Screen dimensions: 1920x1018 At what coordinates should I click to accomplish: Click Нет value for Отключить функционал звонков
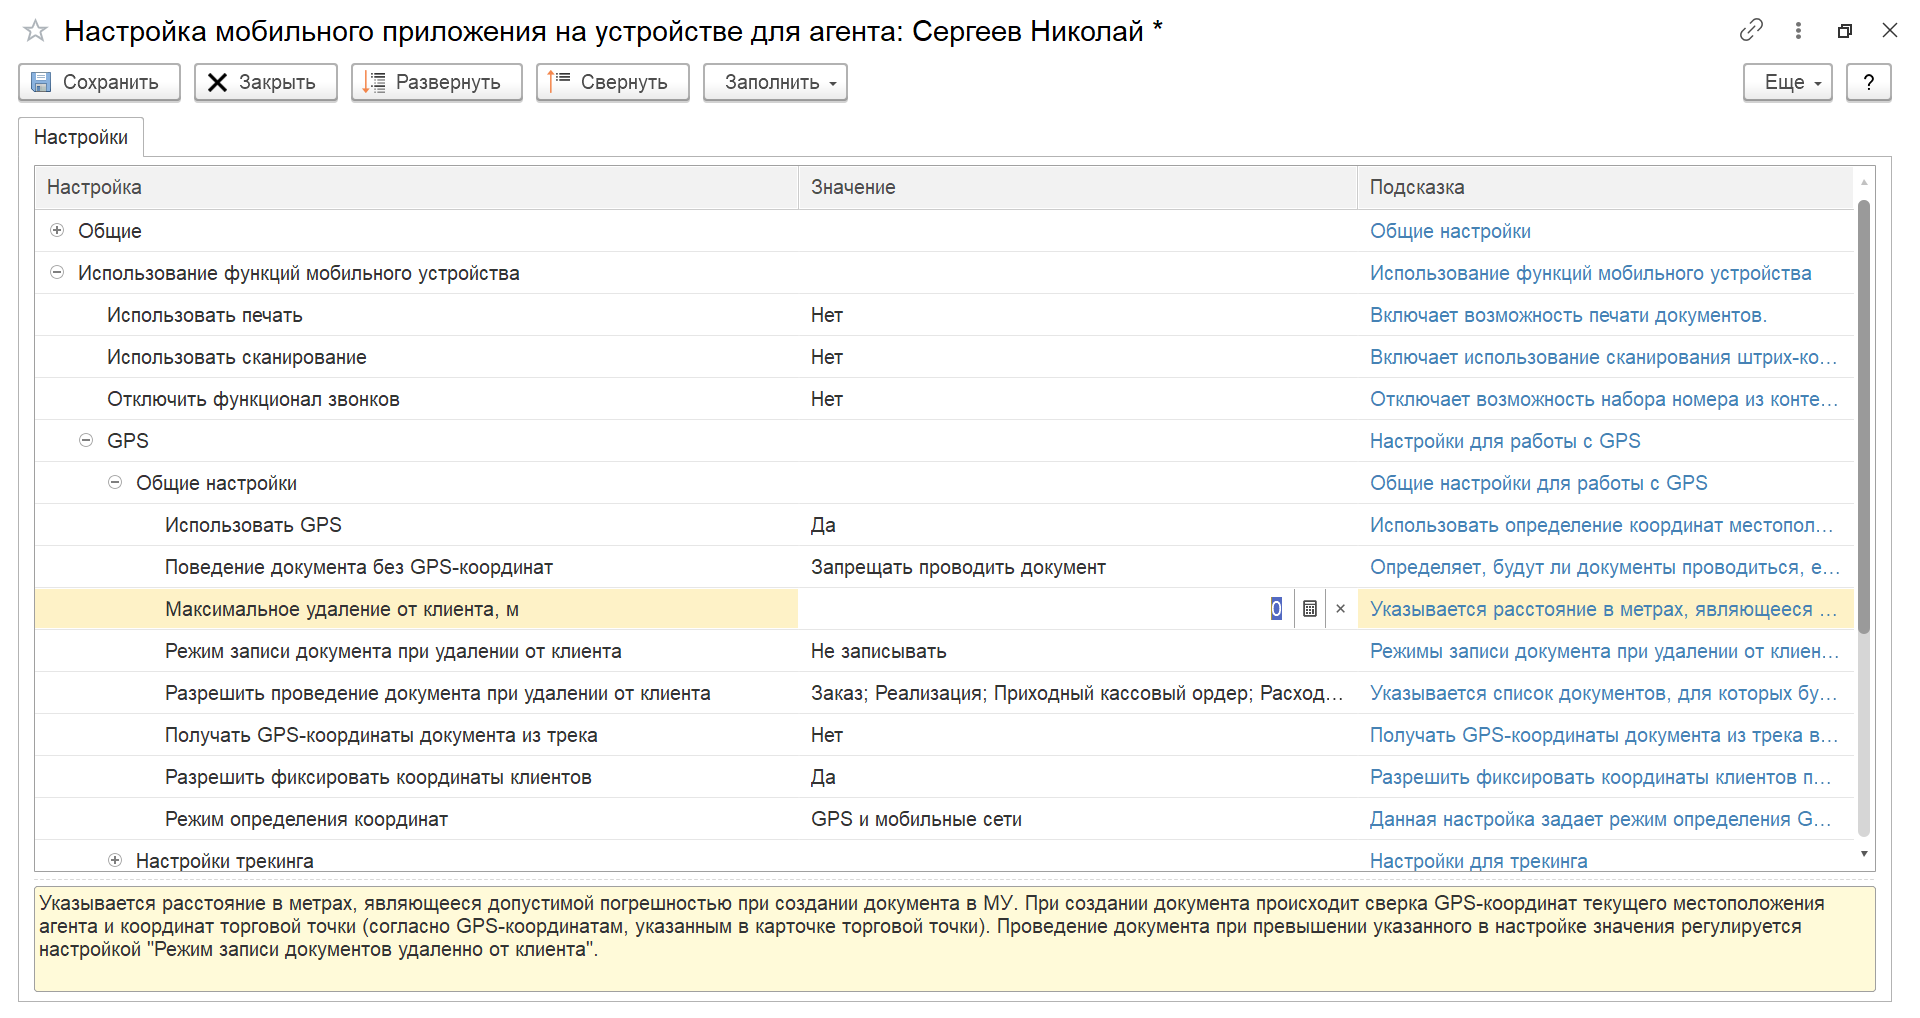coord(826,399)
